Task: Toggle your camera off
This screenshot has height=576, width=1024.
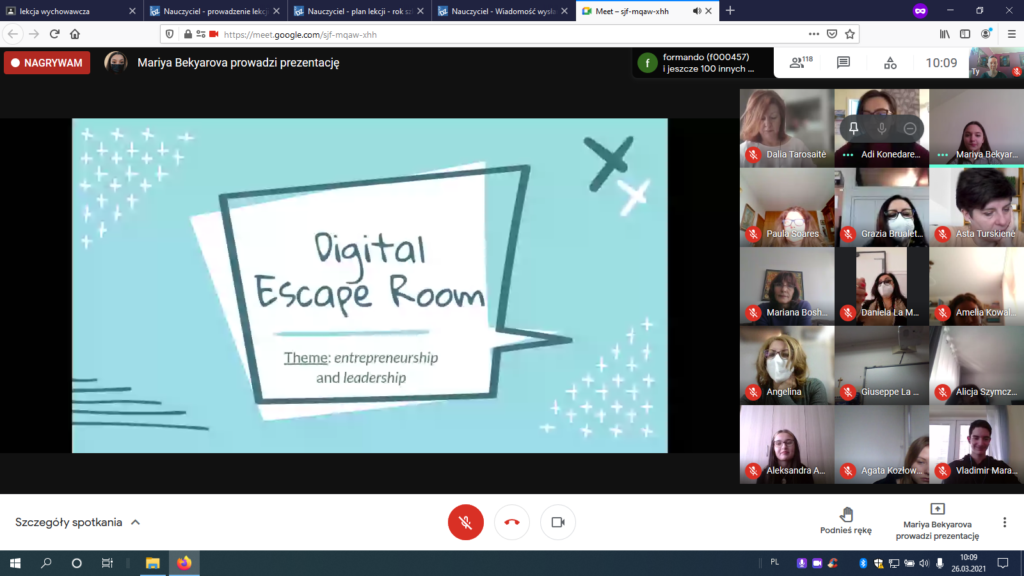Action: coord(558,522)
